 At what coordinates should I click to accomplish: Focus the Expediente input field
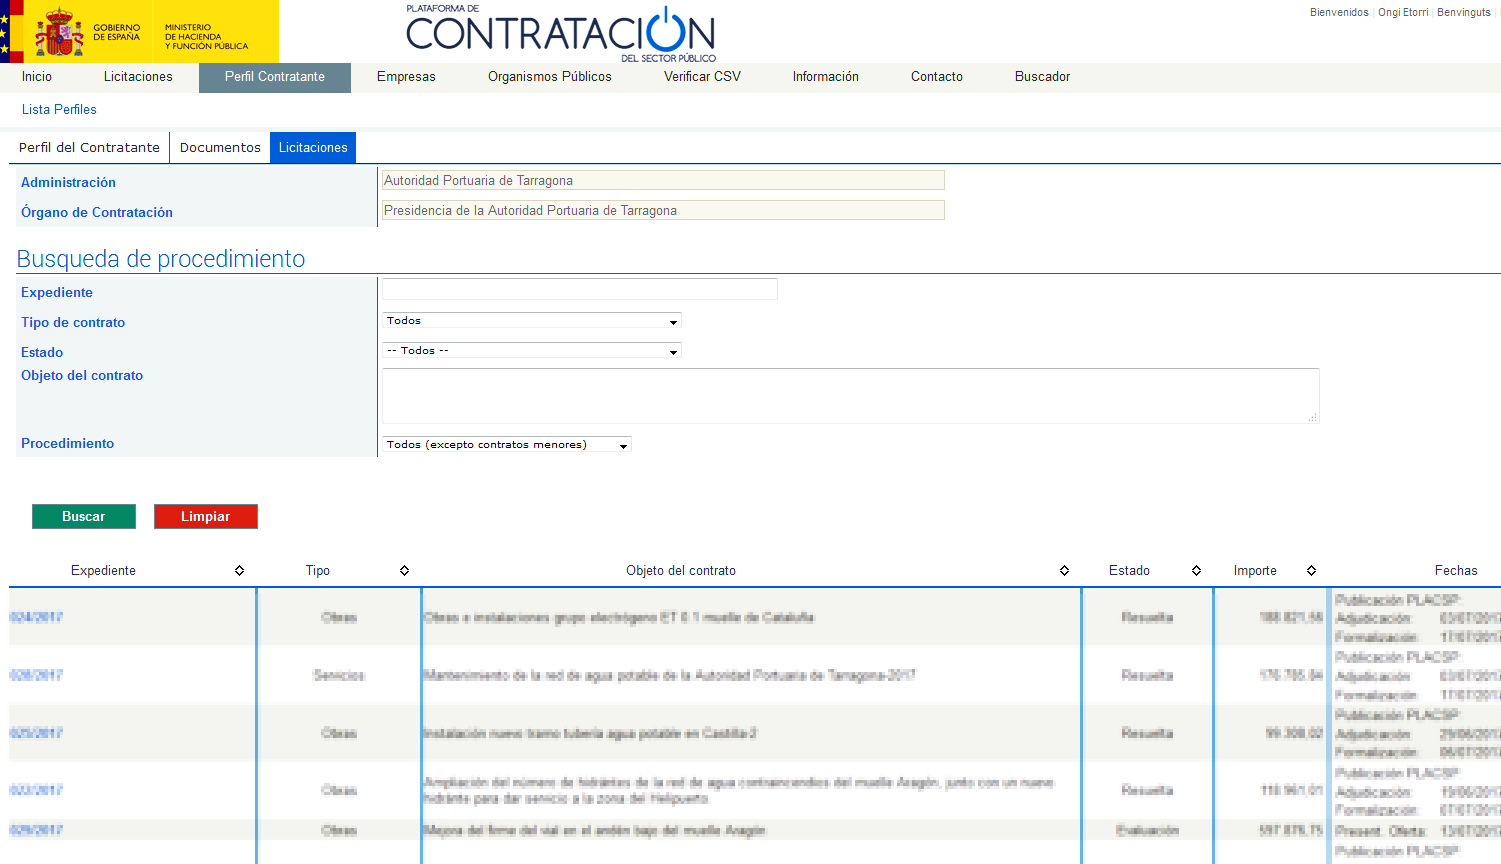580,289
